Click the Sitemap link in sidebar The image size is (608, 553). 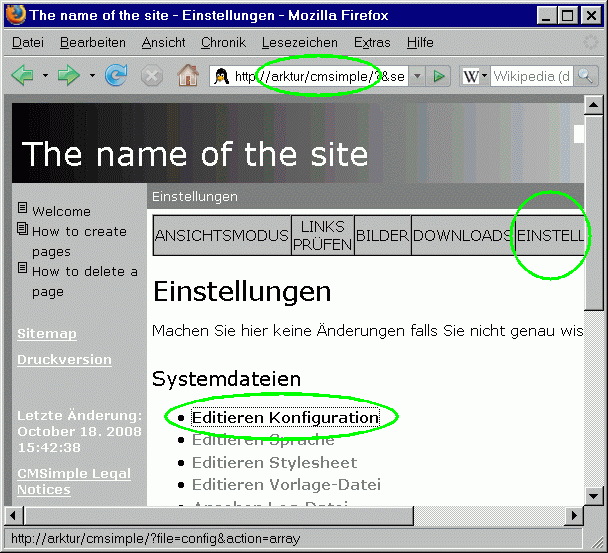pyautogui.click(x=47, y=333)
